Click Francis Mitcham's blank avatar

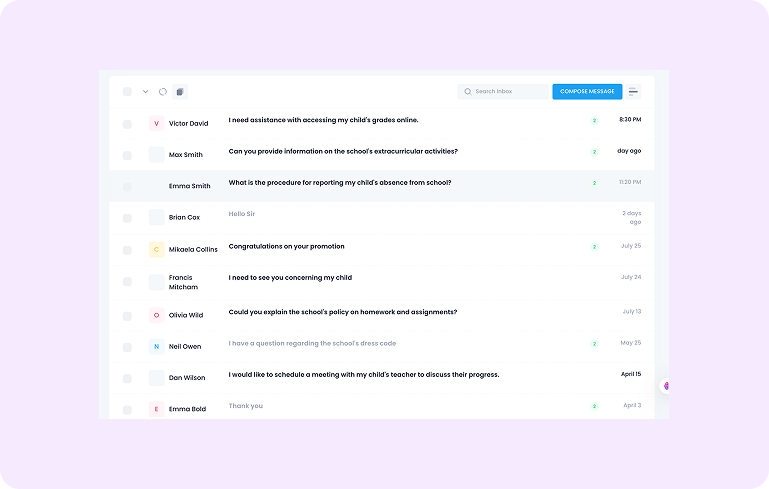[x=156, y=282]
